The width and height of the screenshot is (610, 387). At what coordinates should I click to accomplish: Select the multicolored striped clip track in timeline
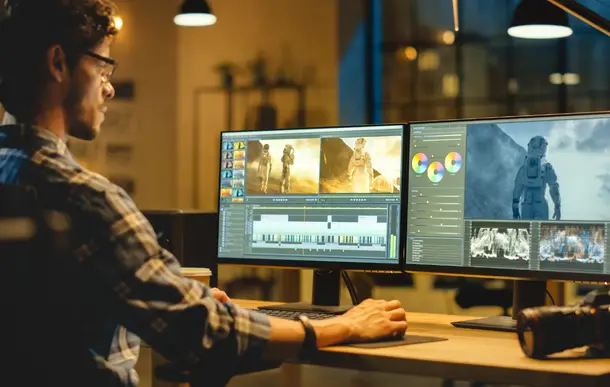click(x=319, y=239)
